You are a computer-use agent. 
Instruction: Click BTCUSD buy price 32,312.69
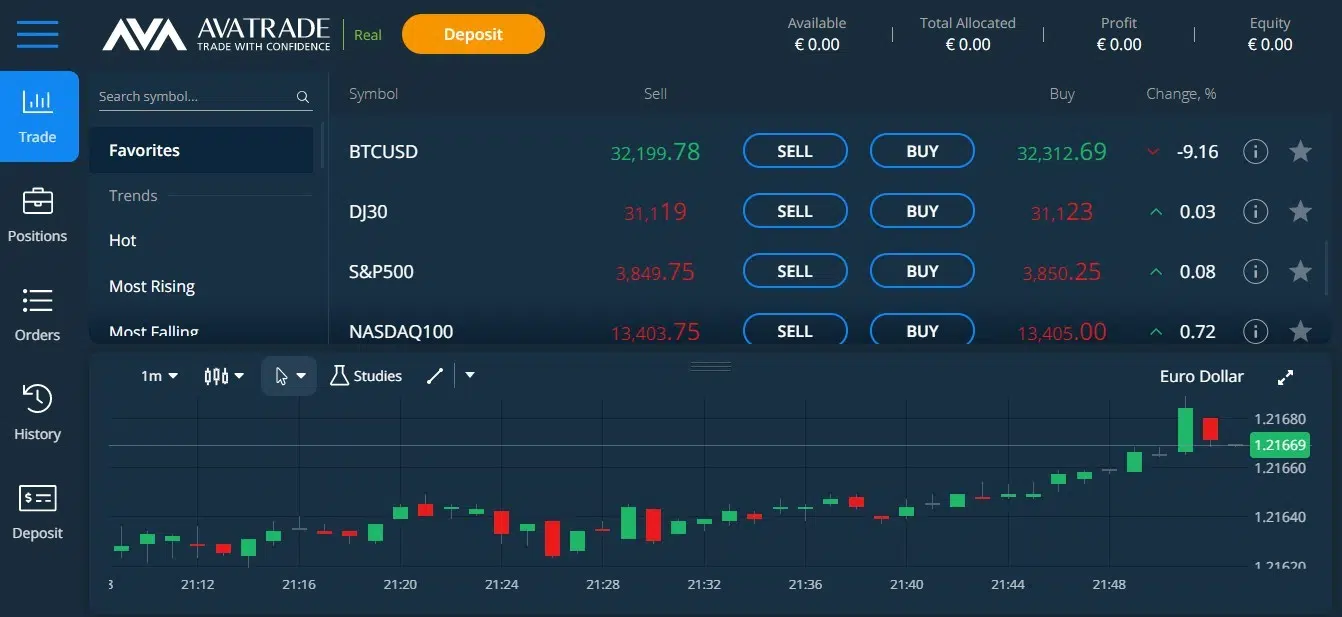[x=1062, y=152]
